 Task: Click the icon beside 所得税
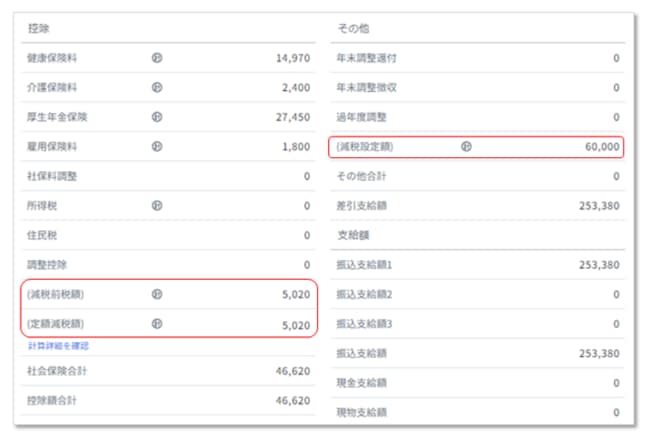click(157, 205)
